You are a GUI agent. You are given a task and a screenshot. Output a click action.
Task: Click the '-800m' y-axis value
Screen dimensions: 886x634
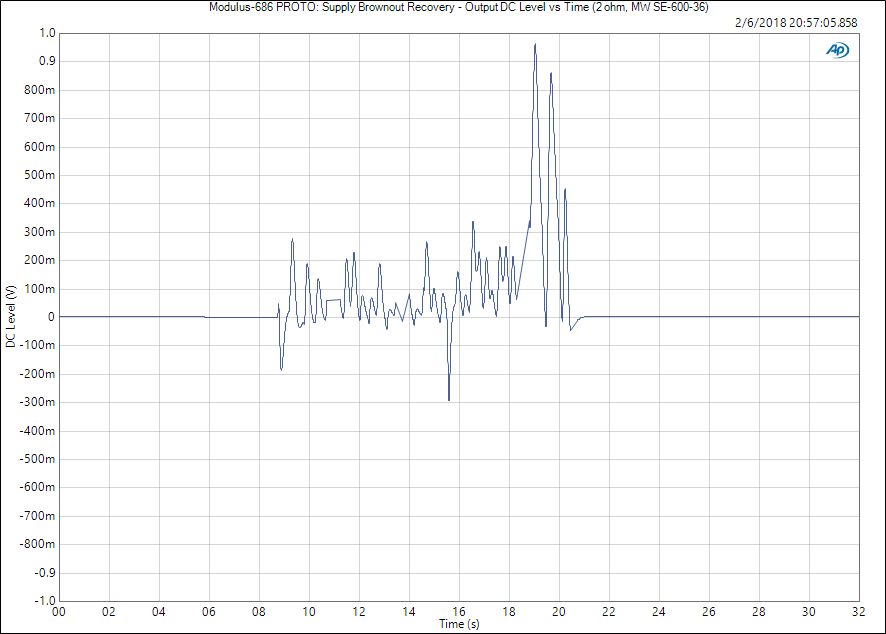pos(37,544)
